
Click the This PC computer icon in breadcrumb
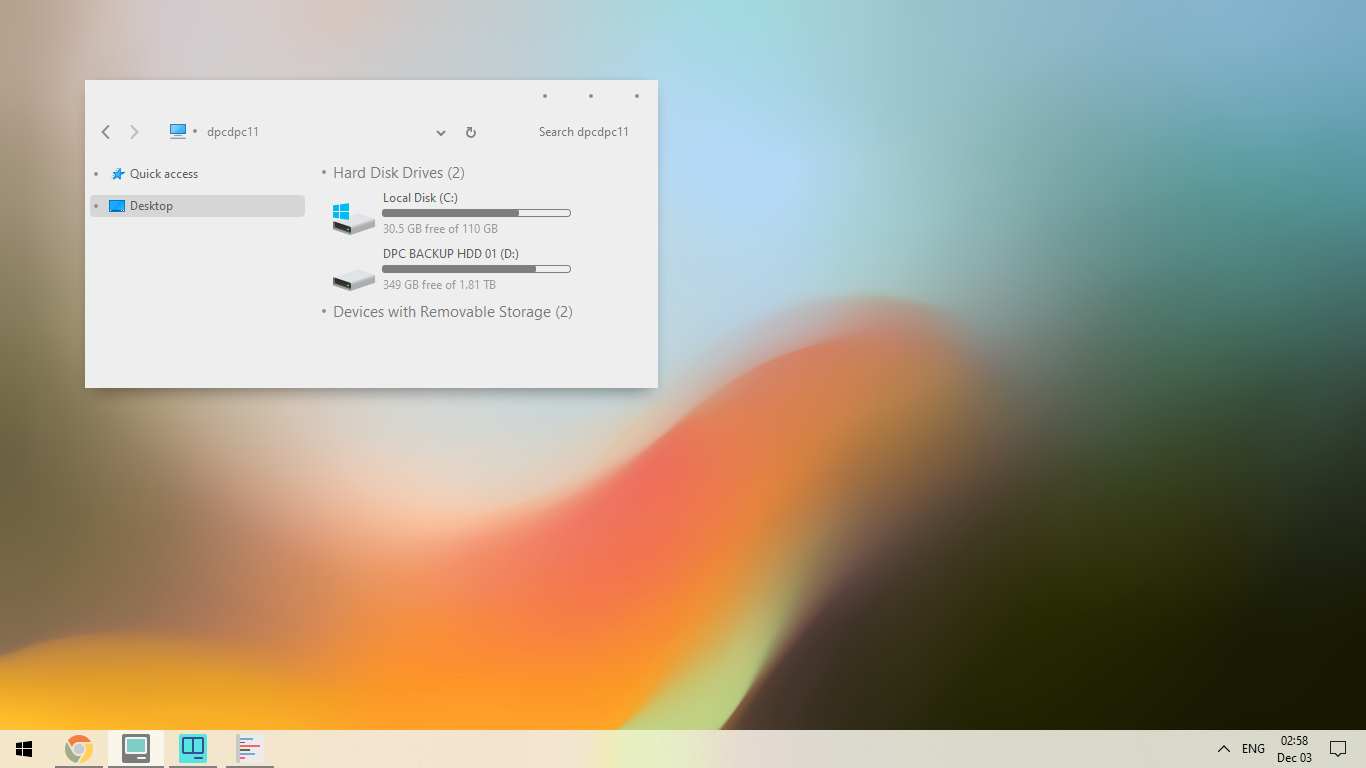pos(178,130)
